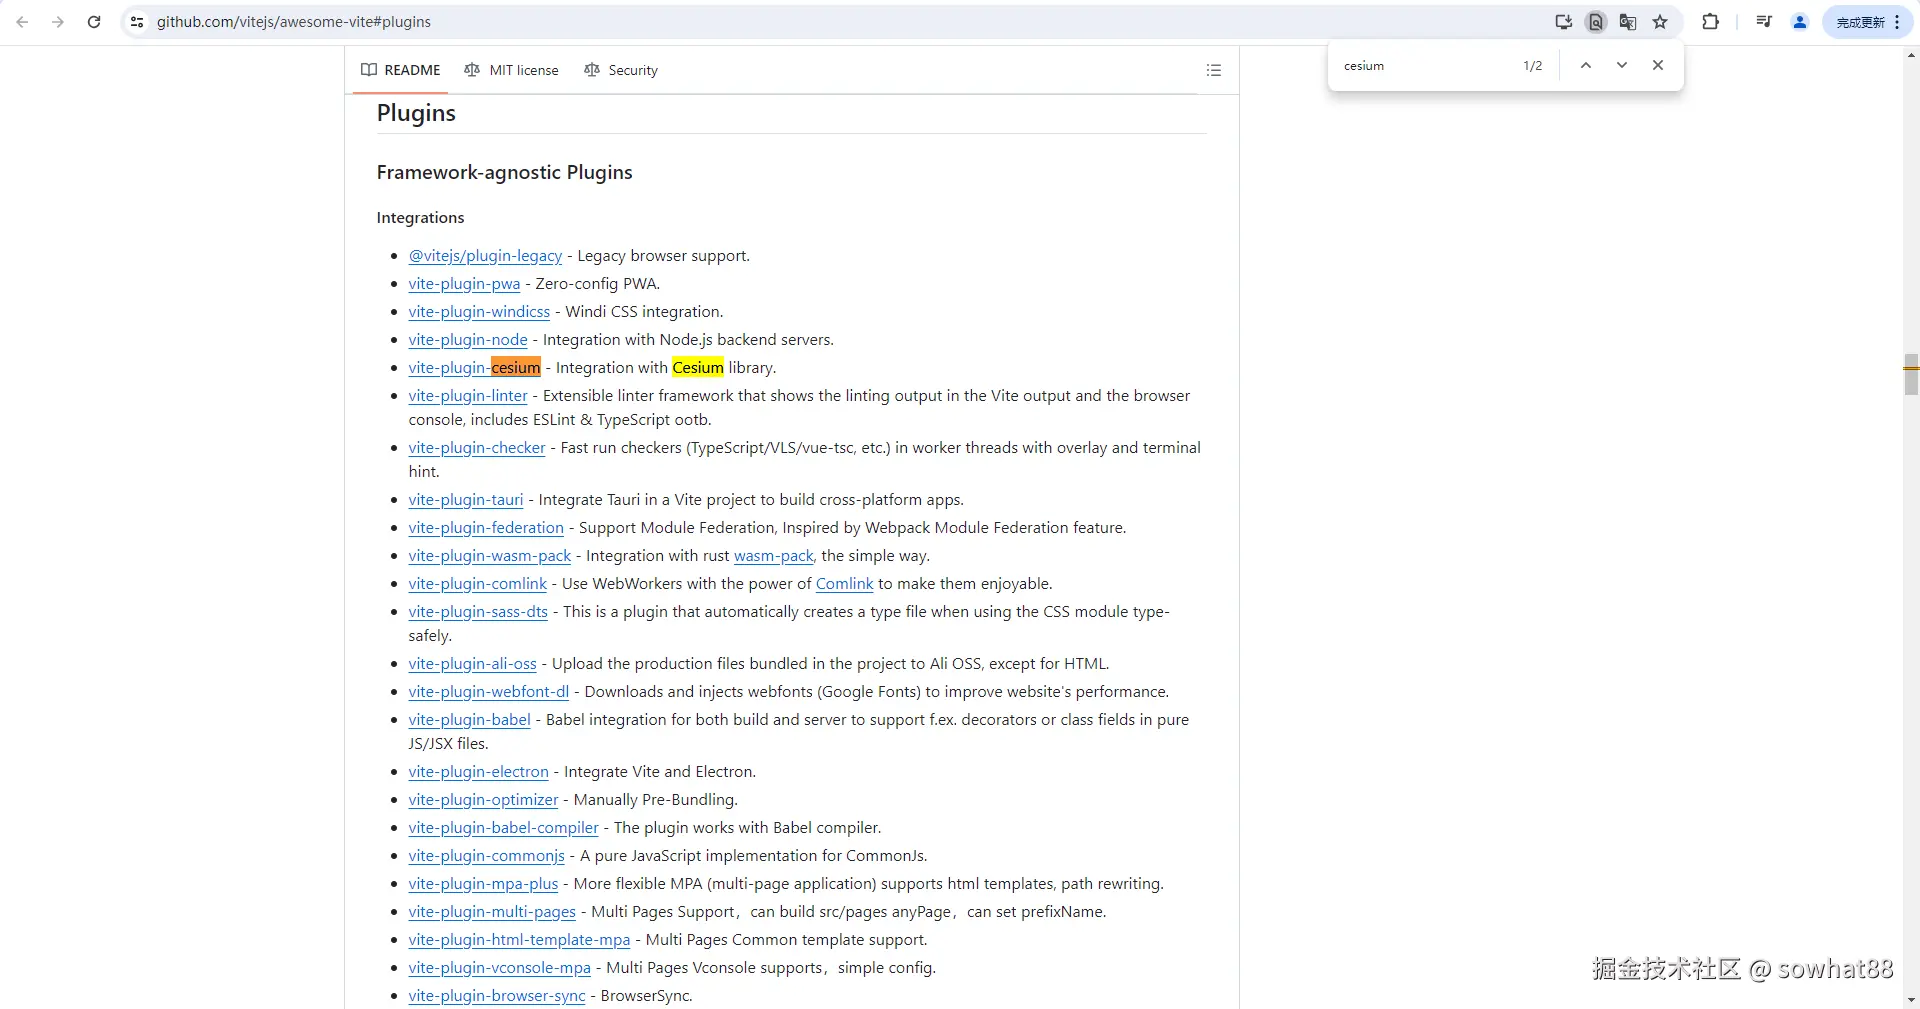
Task: Open the vite-plugin-cesium link
Action: click(x=474, y=368)
